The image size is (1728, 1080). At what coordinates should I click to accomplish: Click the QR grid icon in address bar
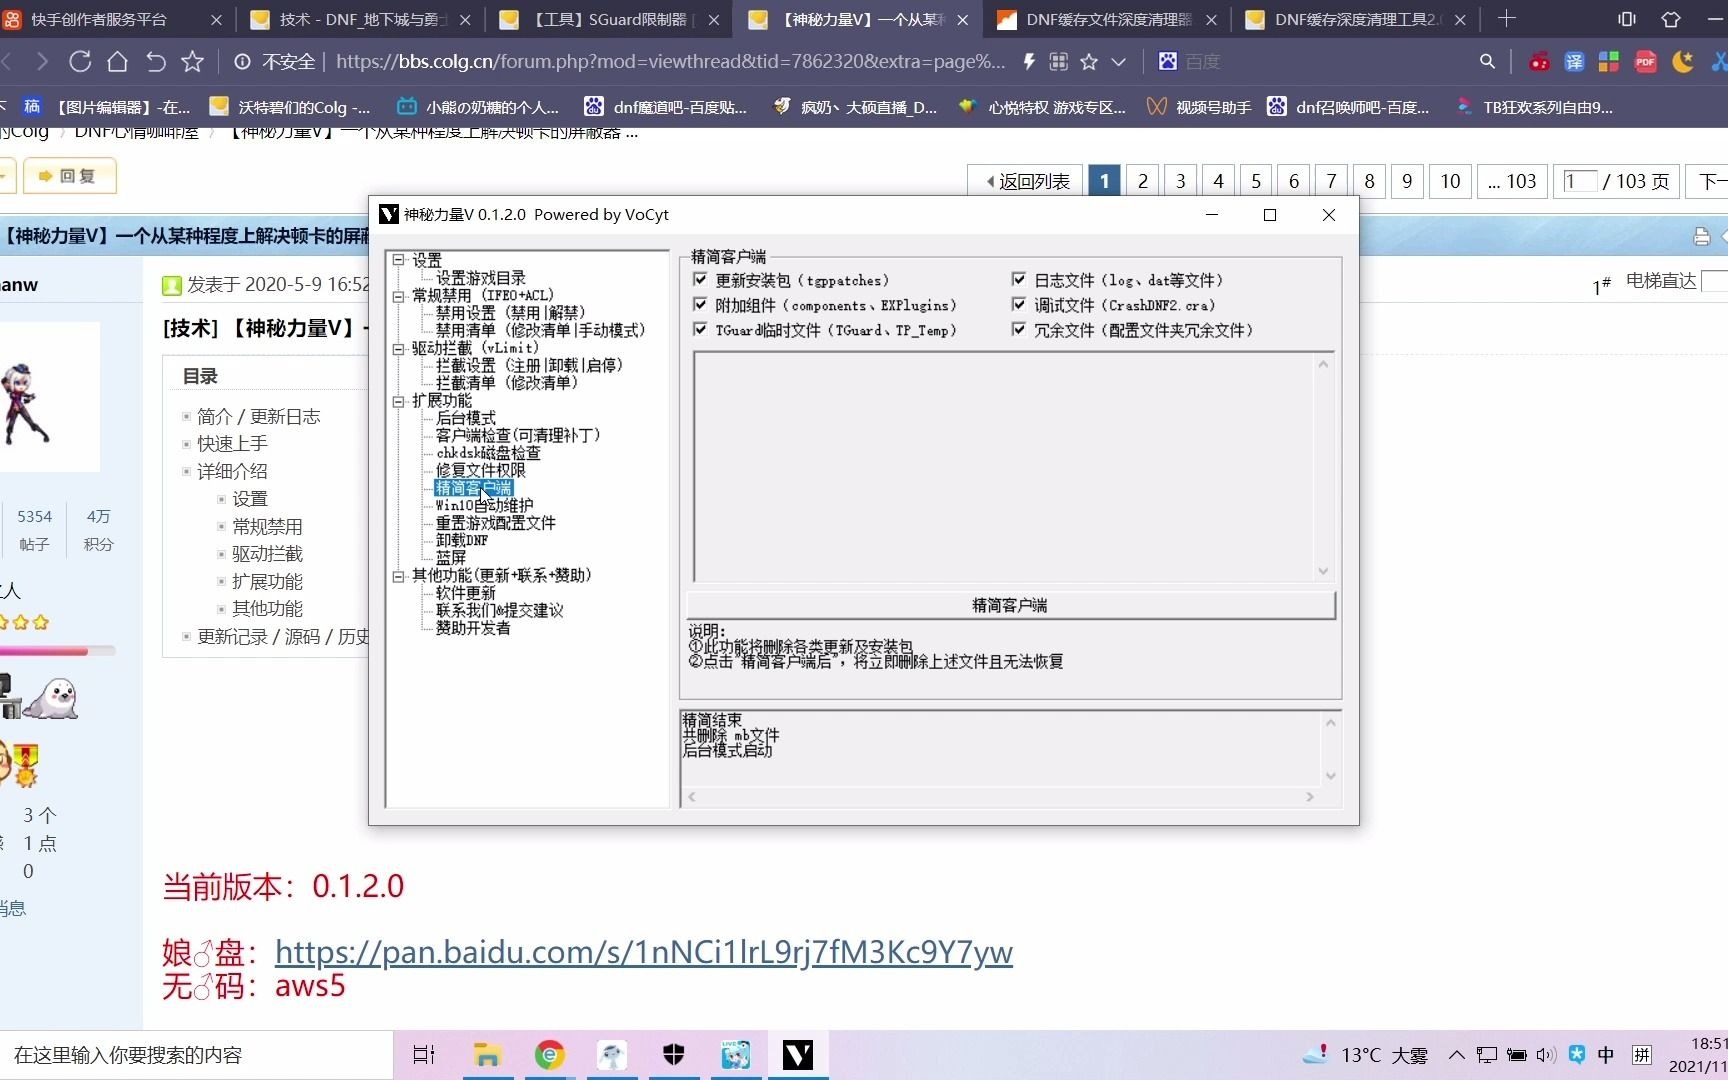pyautogui.click(x=1059, y=62)
